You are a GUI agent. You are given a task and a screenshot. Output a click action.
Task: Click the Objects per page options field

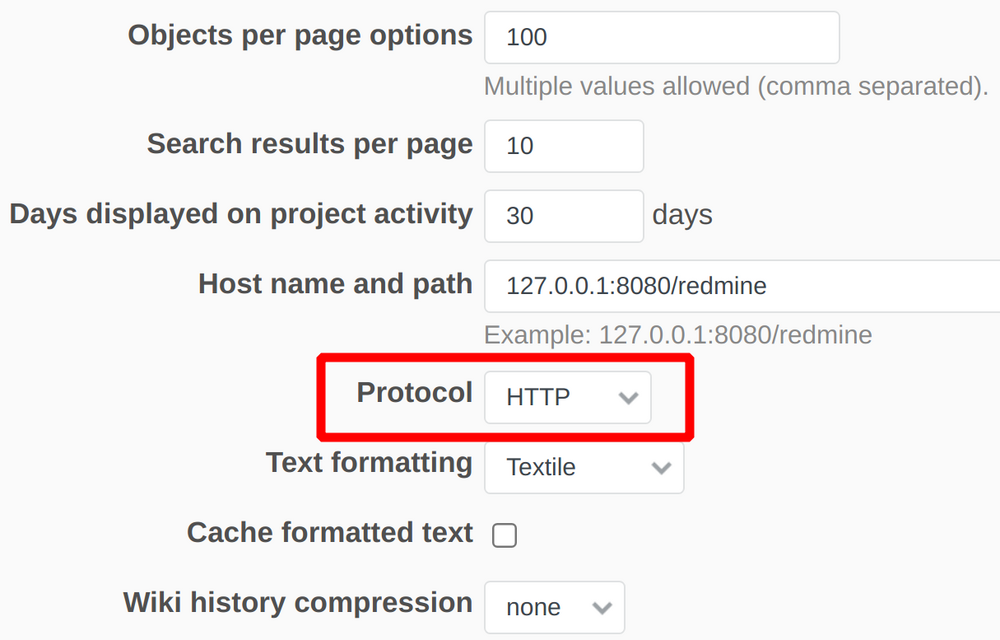pyautogui.click(x=661, y=37)
